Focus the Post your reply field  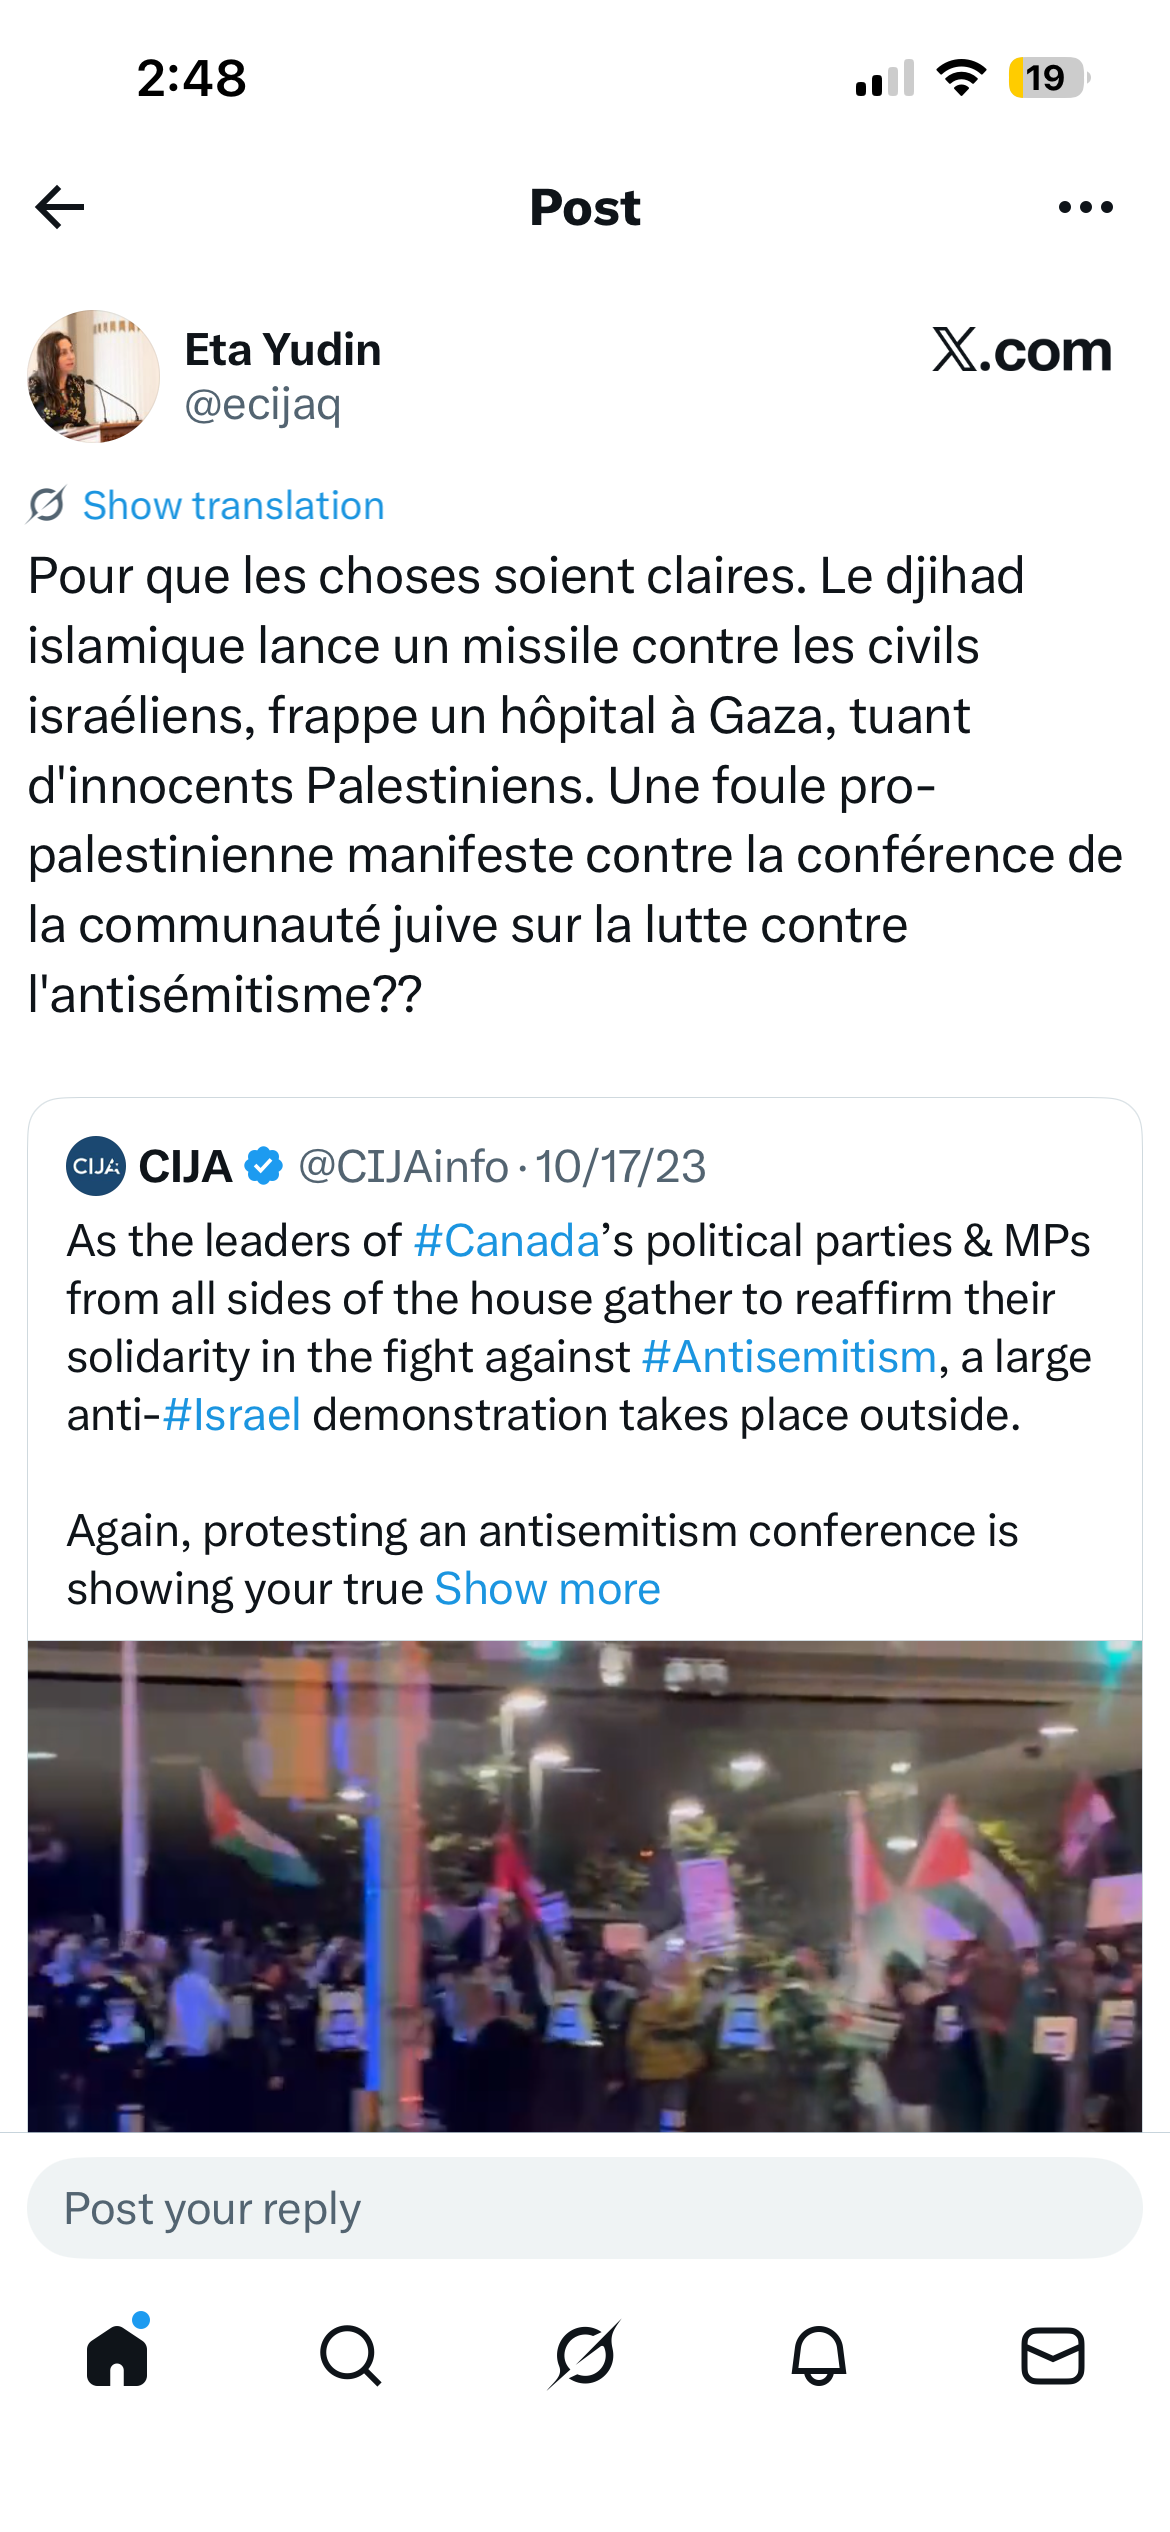pos(585,2208)
